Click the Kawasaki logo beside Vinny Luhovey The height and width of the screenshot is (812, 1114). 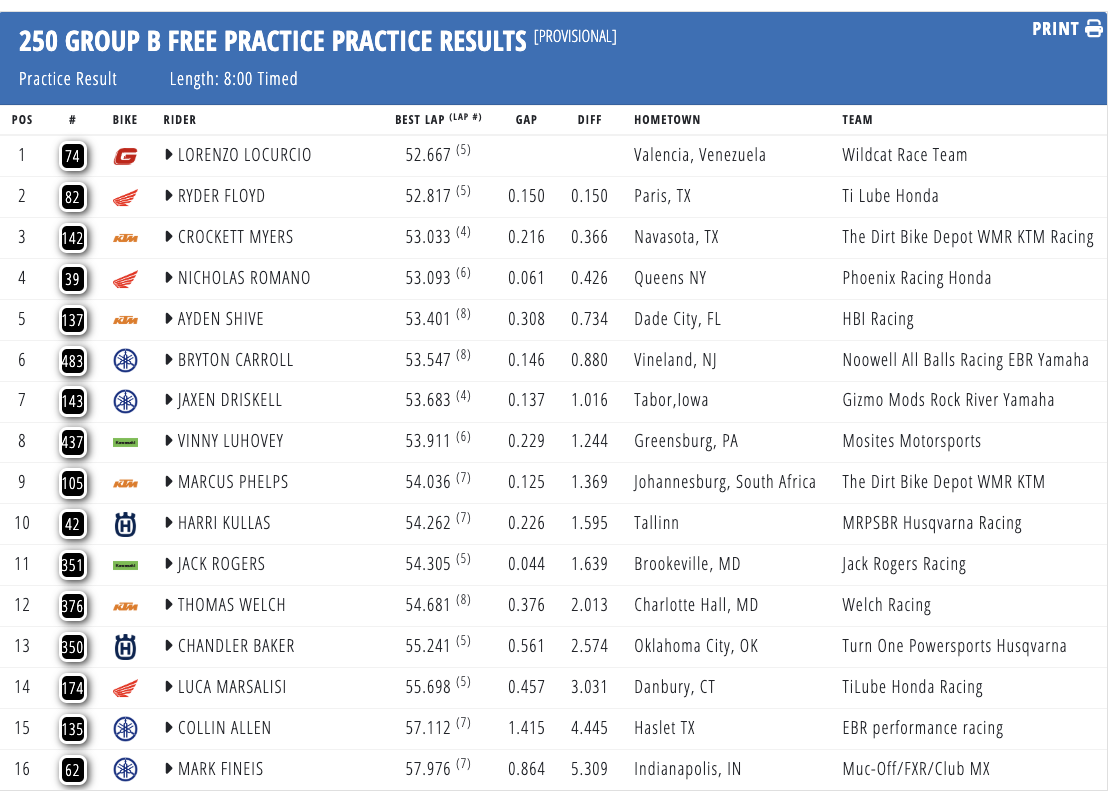tap(125, 442)
